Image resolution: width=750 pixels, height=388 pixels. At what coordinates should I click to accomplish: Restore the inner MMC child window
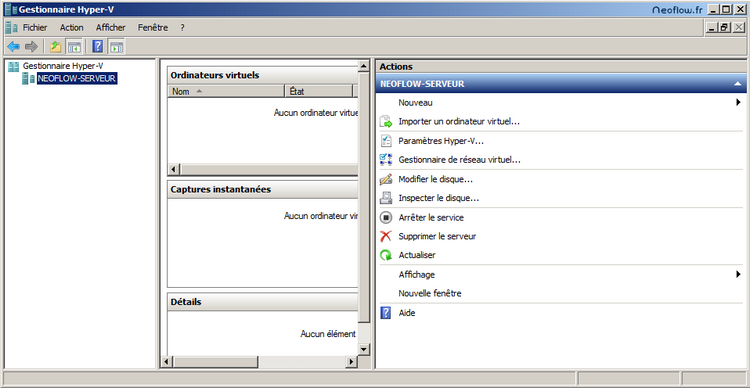point(726,28)
